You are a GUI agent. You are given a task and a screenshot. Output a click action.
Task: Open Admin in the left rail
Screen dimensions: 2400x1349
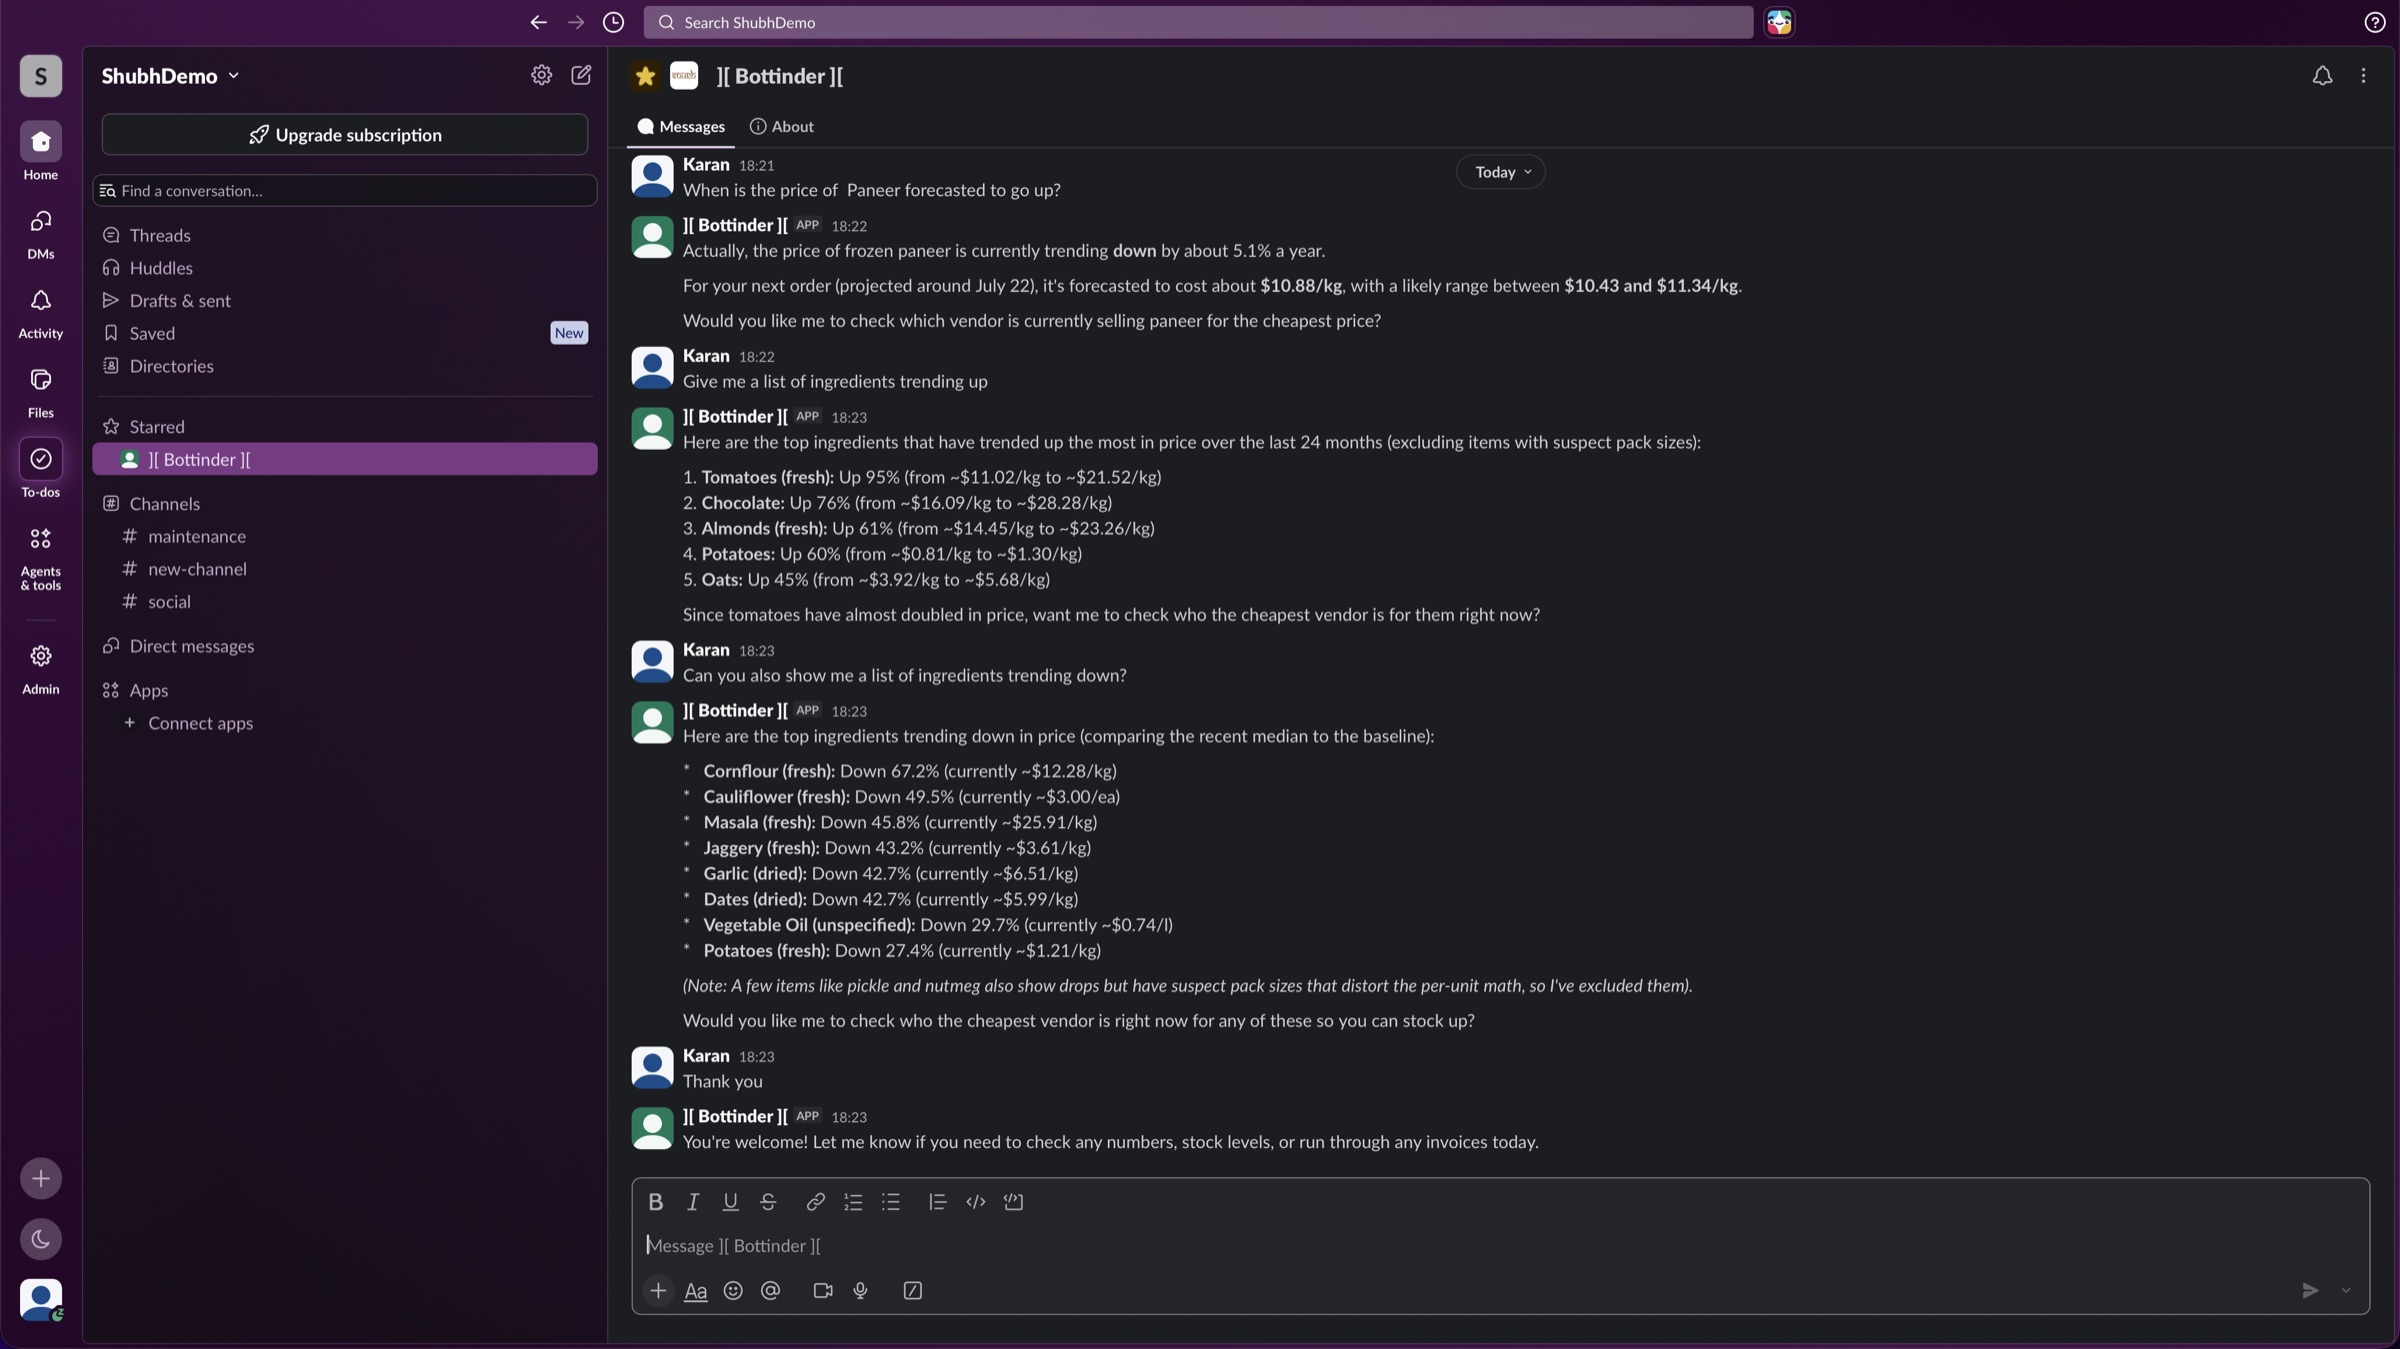[x=41, y=668]
